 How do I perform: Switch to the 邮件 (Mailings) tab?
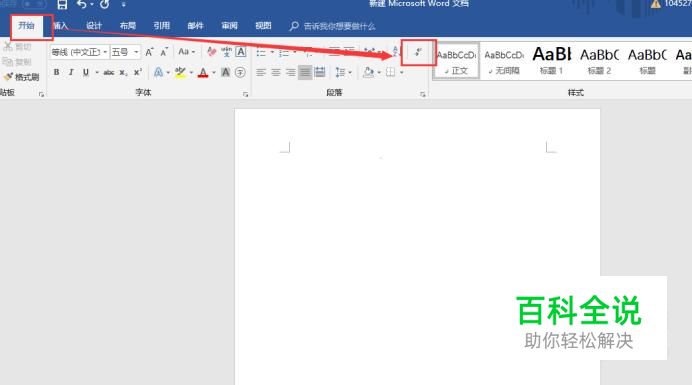(196, 26)
